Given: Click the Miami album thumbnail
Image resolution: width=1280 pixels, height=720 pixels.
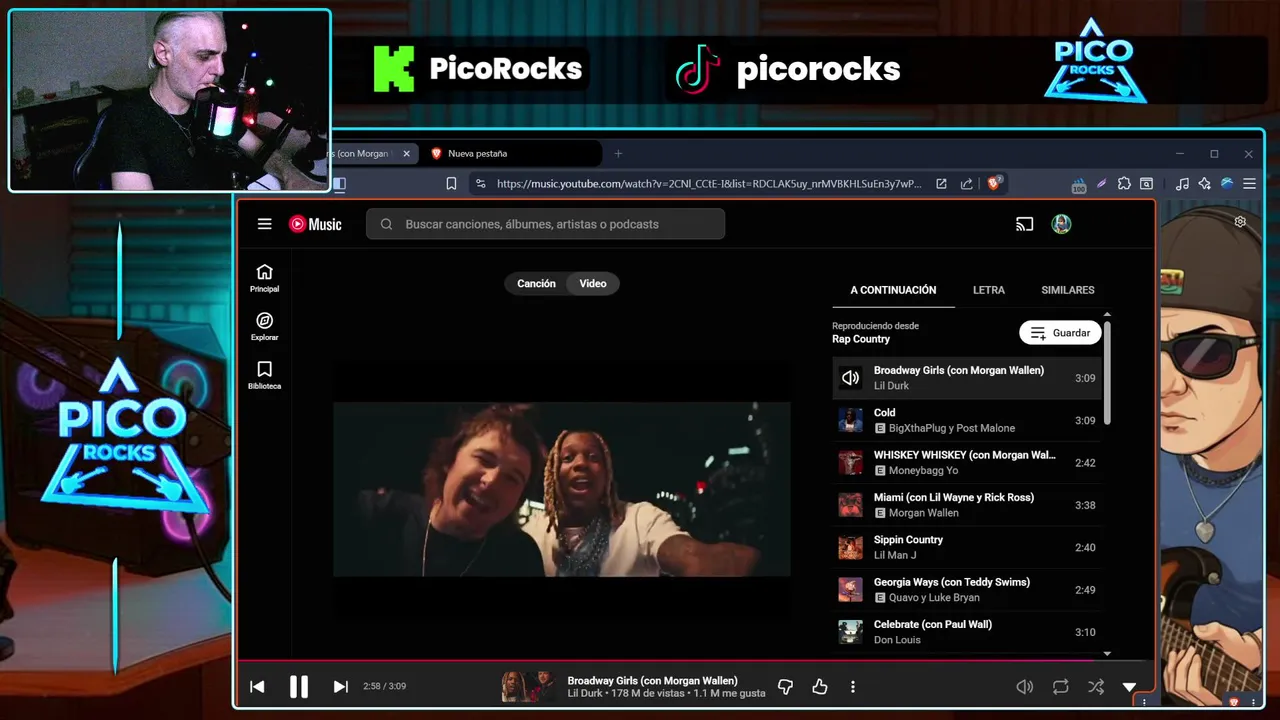Looking at the screenshot, I should (850, 505).
